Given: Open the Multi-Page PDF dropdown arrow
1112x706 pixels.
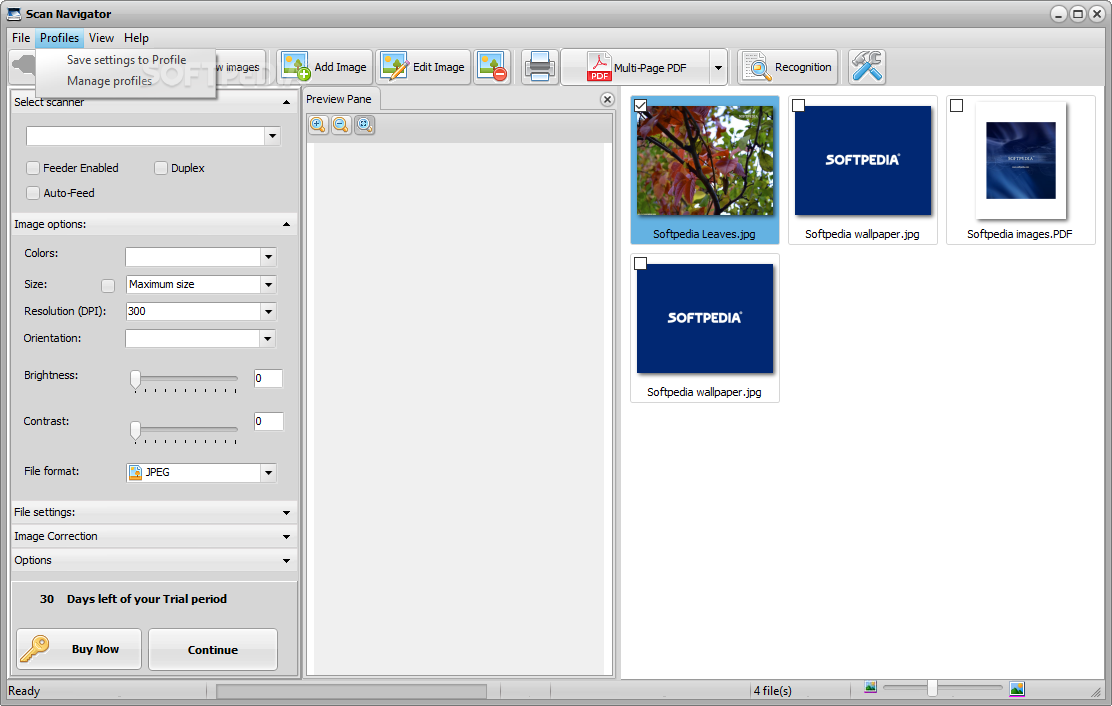Looking at the screenshot, I should click(x=718, y=68).
